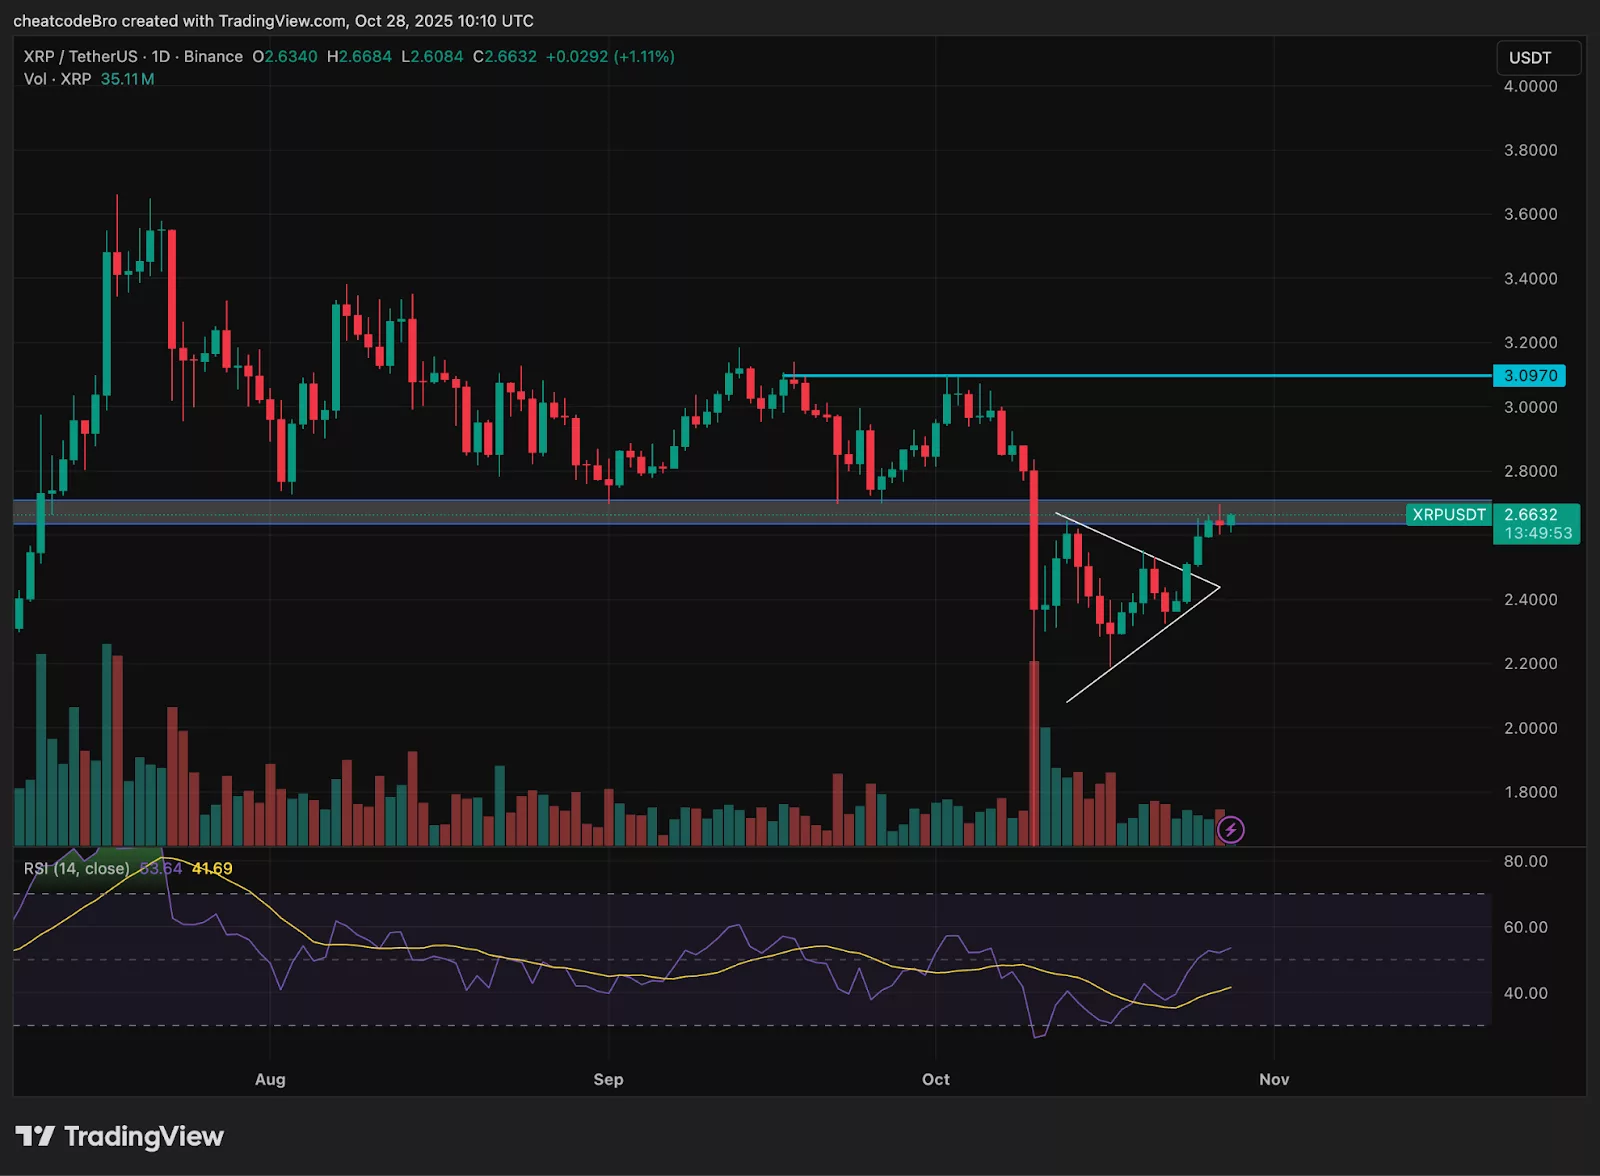The image size is (1600, 1176).
Task: Select the Oct label on the time axis
Action: pos(935,1080)
